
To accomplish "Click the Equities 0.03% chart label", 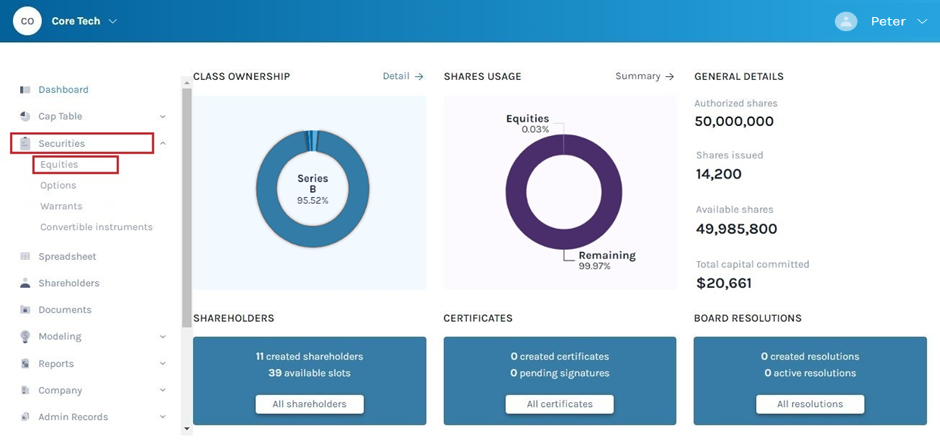I will click(x=528, y=123).
